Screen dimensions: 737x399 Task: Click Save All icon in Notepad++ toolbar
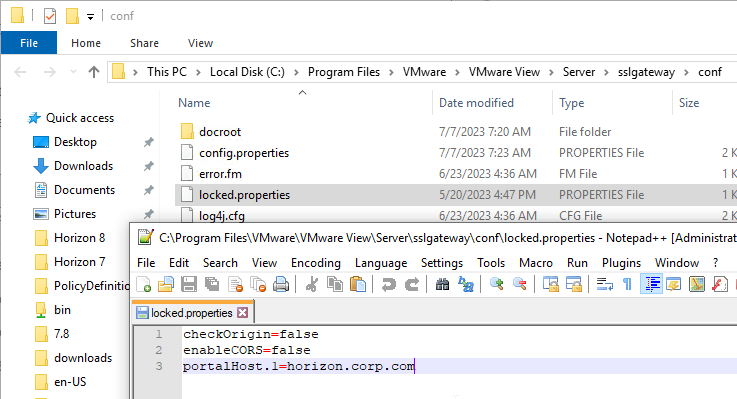pyautogui.click(x=212, y=285)
